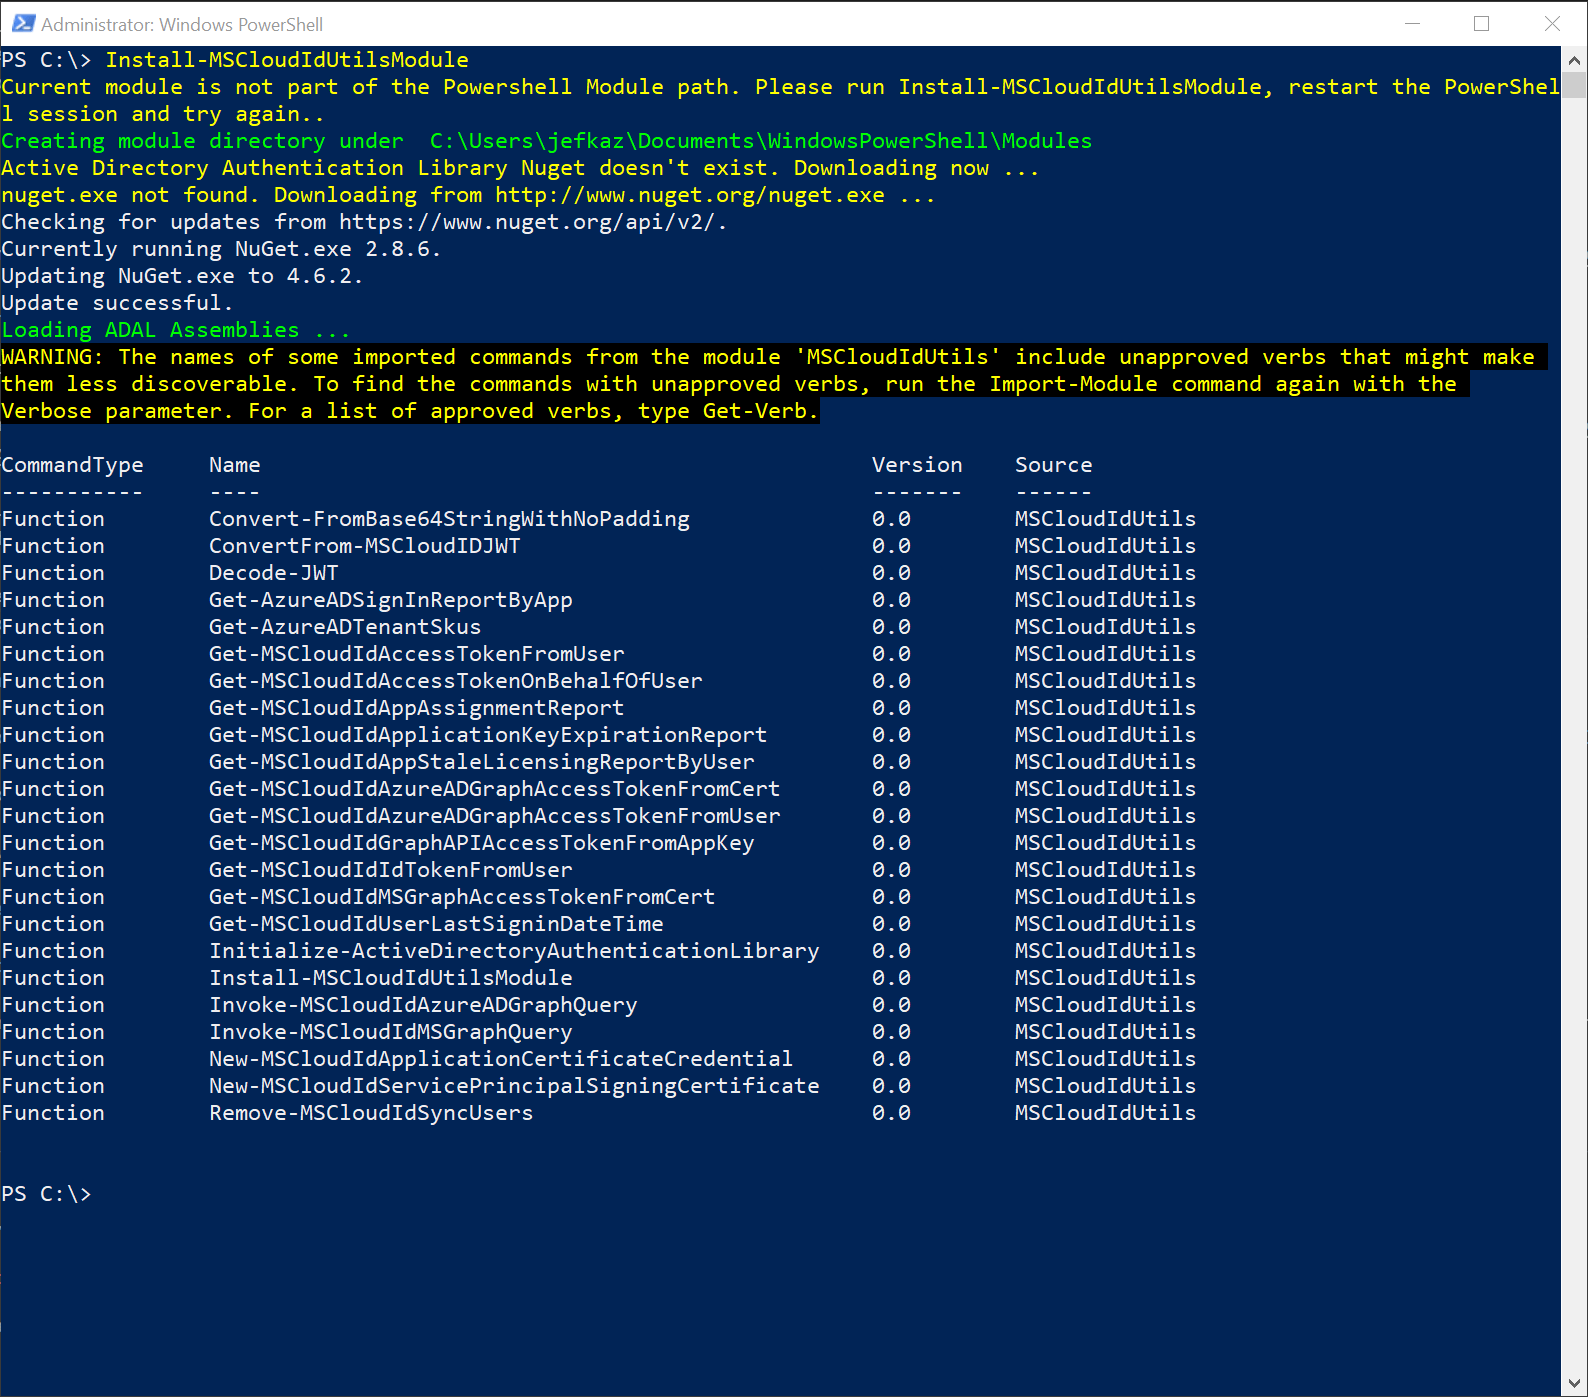Click Get-MSCloudIdMSGraphAccessTokenFromCert function name

[462, 897]
